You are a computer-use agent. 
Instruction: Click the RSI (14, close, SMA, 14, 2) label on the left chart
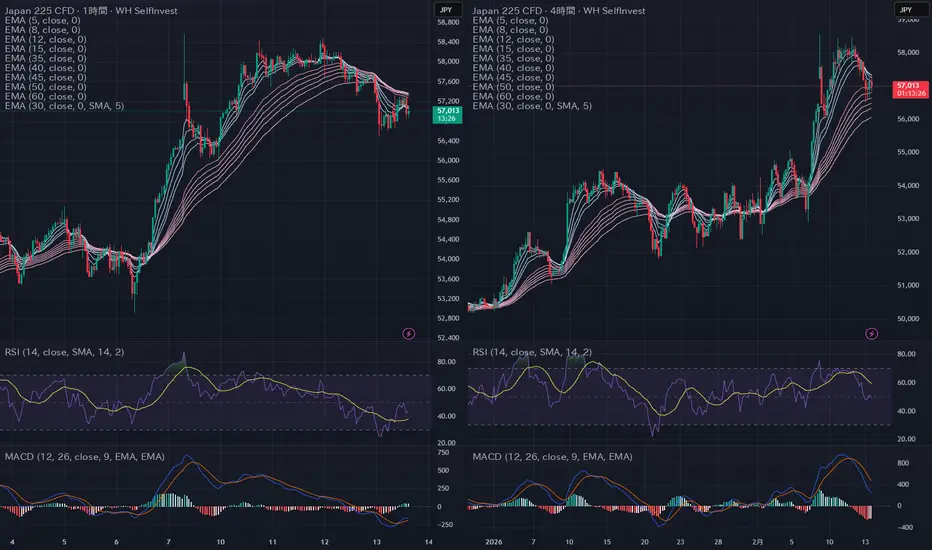click(x=62, y=352)
